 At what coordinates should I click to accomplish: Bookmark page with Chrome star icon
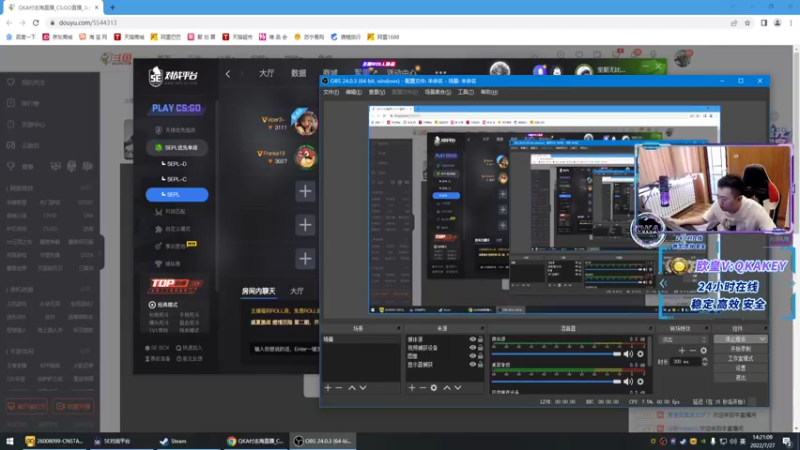click(x=747, y=23)
